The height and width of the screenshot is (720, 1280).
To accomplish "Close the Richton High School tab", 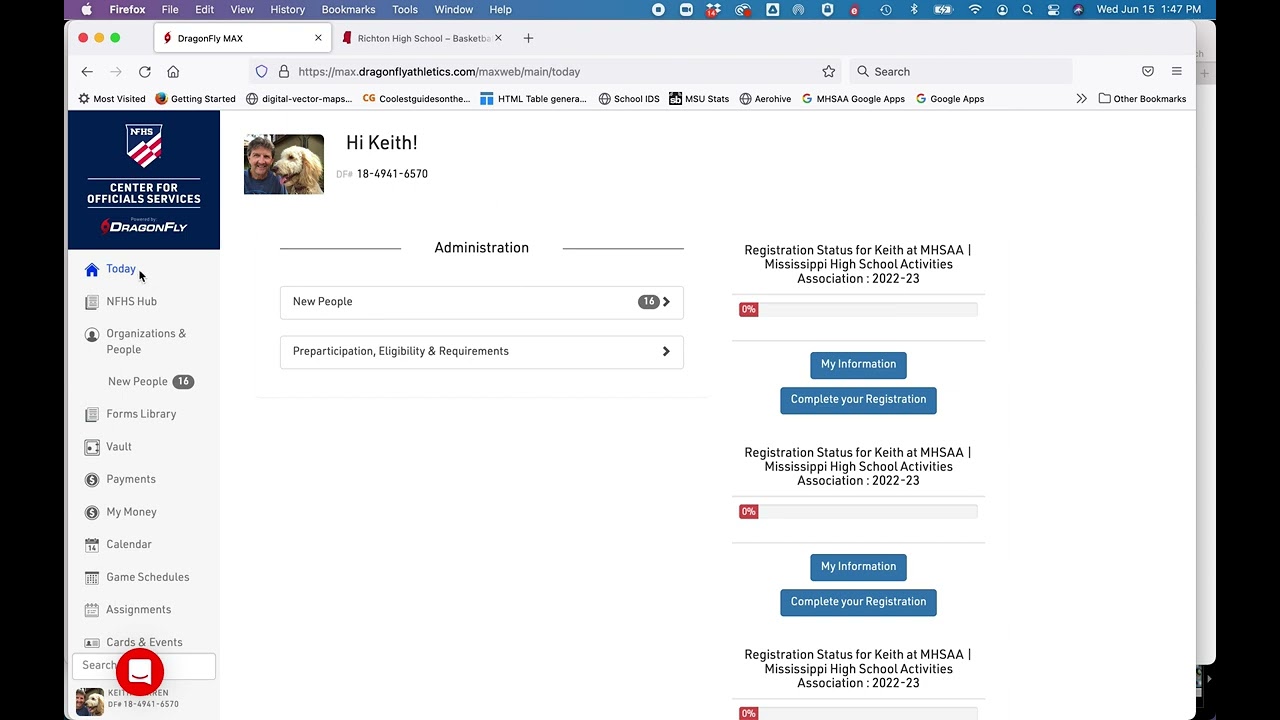I will pos(498,38).
